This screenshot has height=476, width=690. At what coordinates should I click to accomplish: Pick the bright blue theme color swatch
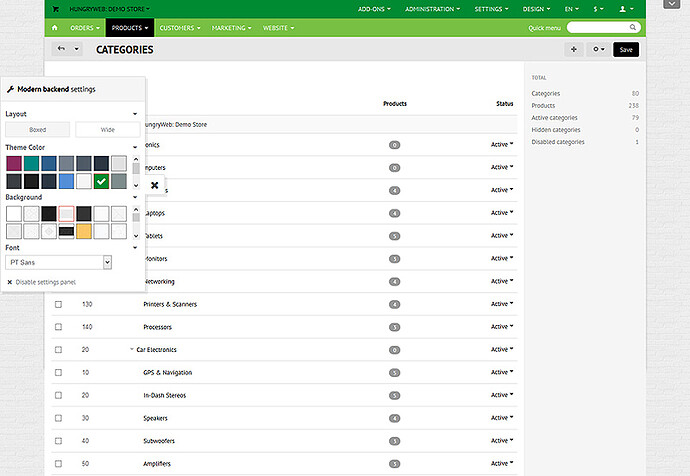tap(66, 181)
